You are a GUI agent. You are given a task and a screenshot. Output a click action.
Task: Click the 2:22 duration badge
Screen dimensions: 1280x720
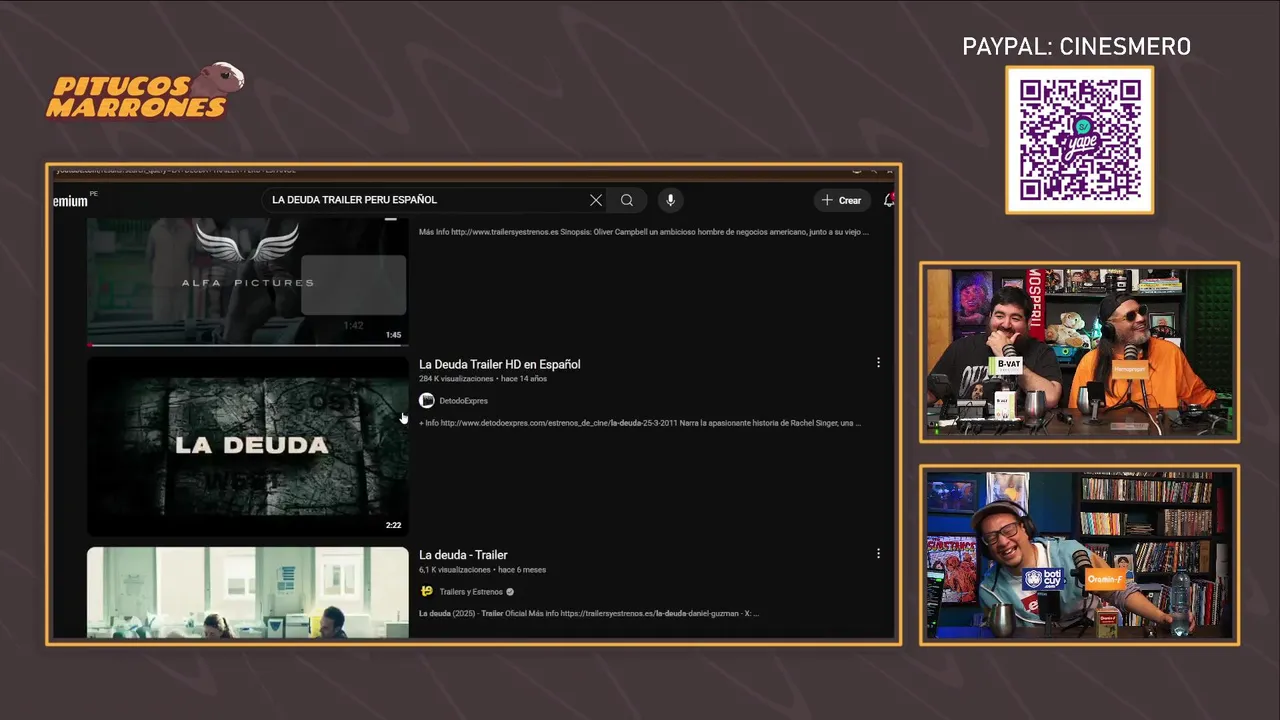coord(394,525)
